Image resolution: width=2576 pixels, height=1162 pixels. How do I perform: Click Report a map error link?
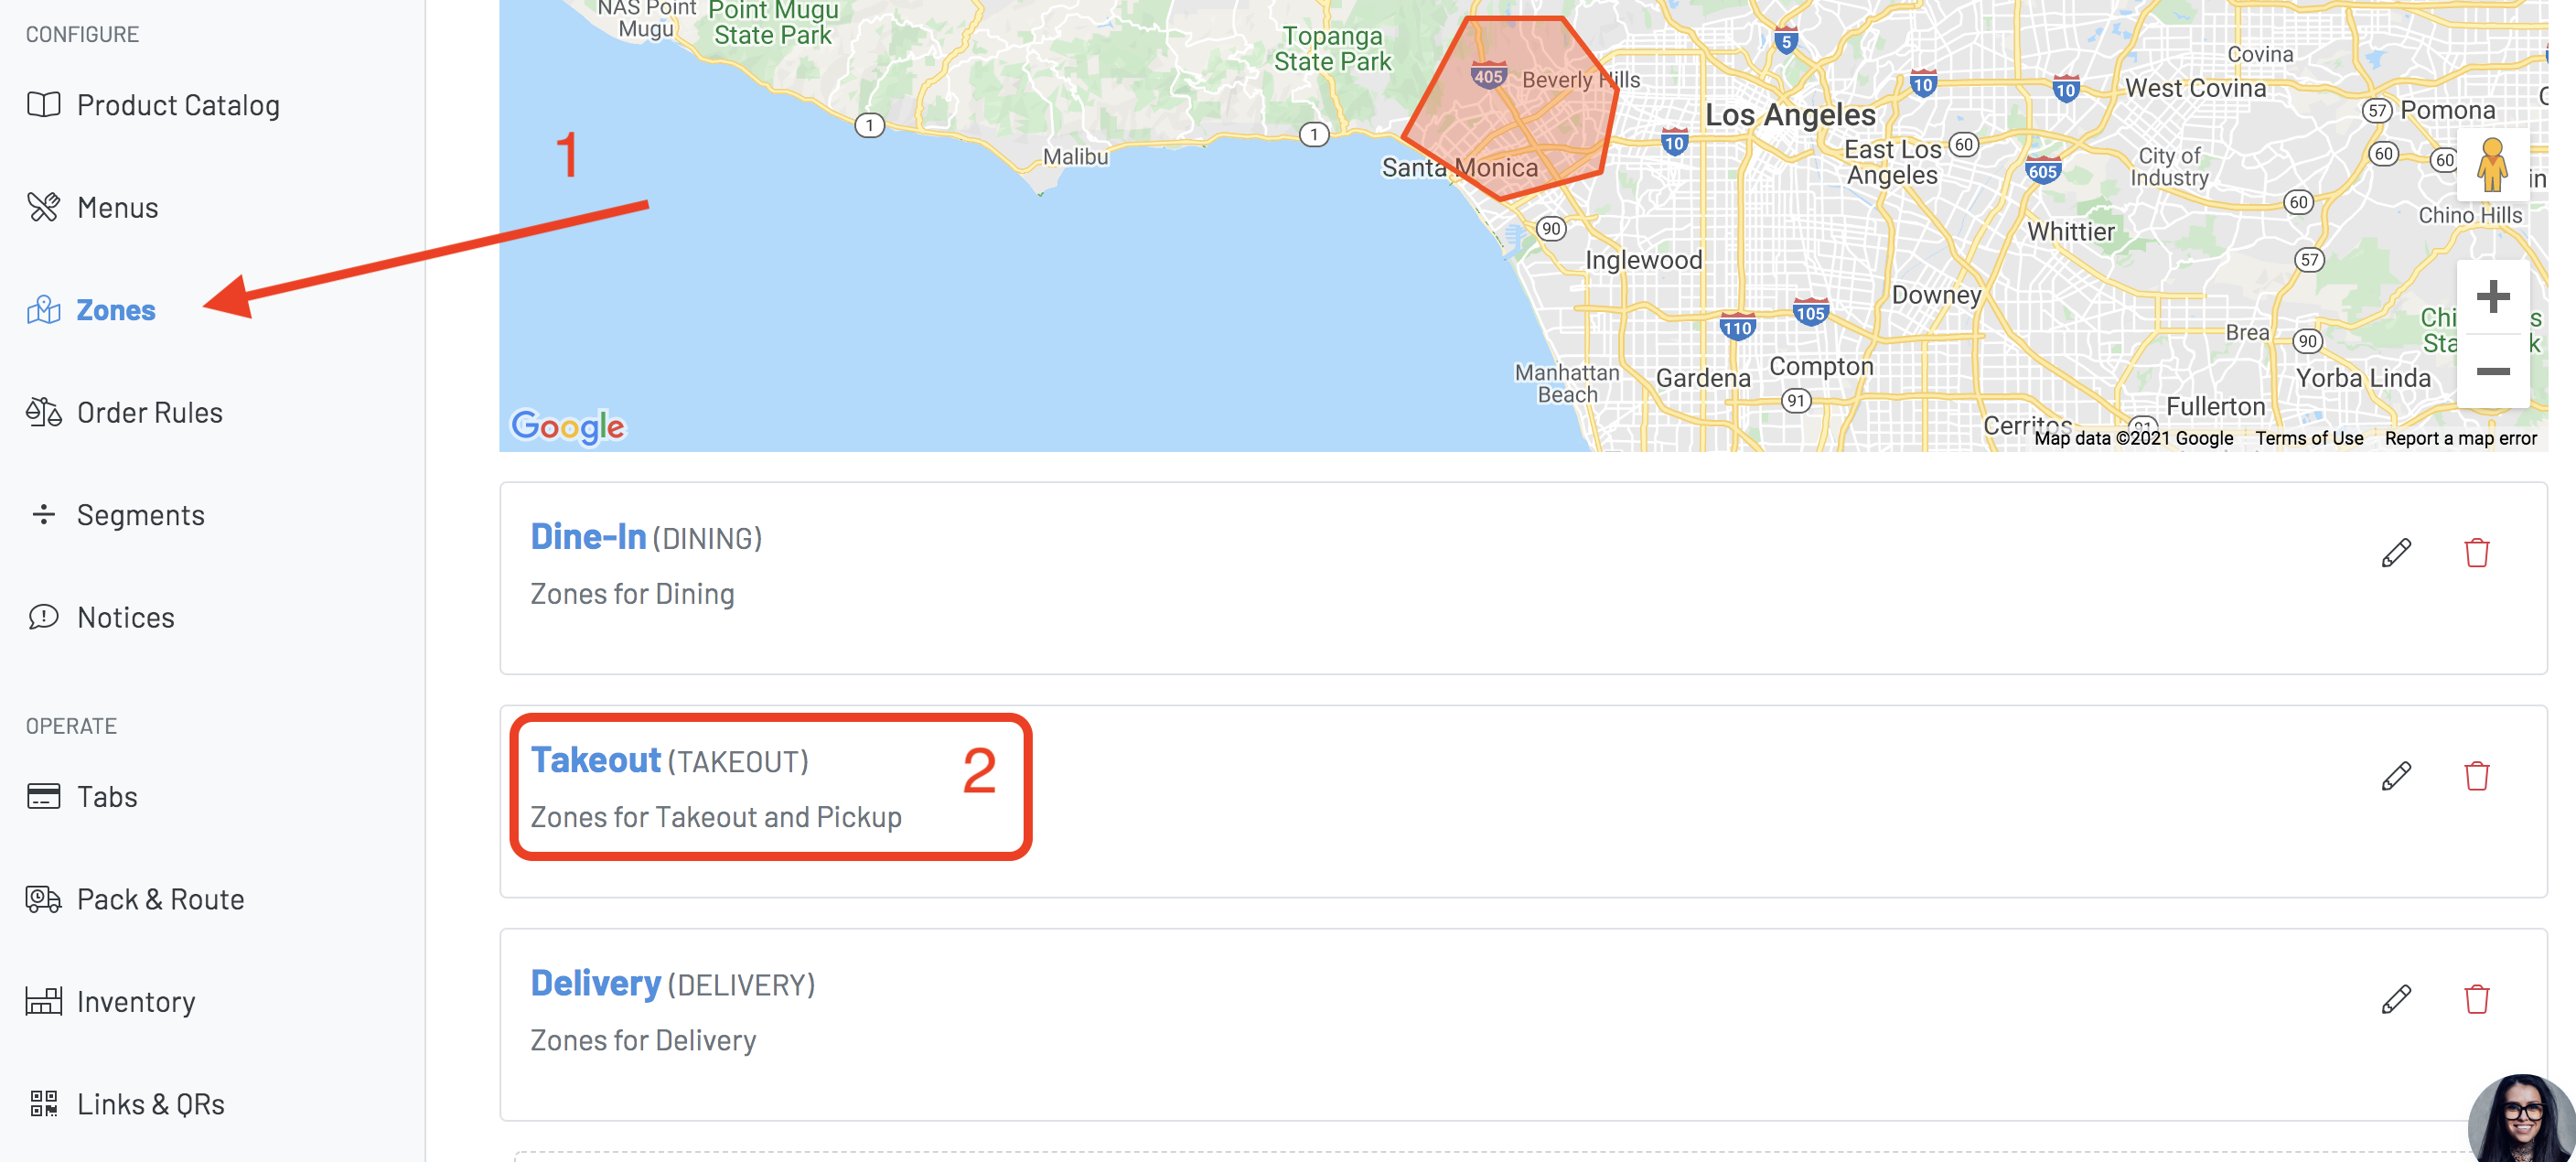click(2460, 438)
